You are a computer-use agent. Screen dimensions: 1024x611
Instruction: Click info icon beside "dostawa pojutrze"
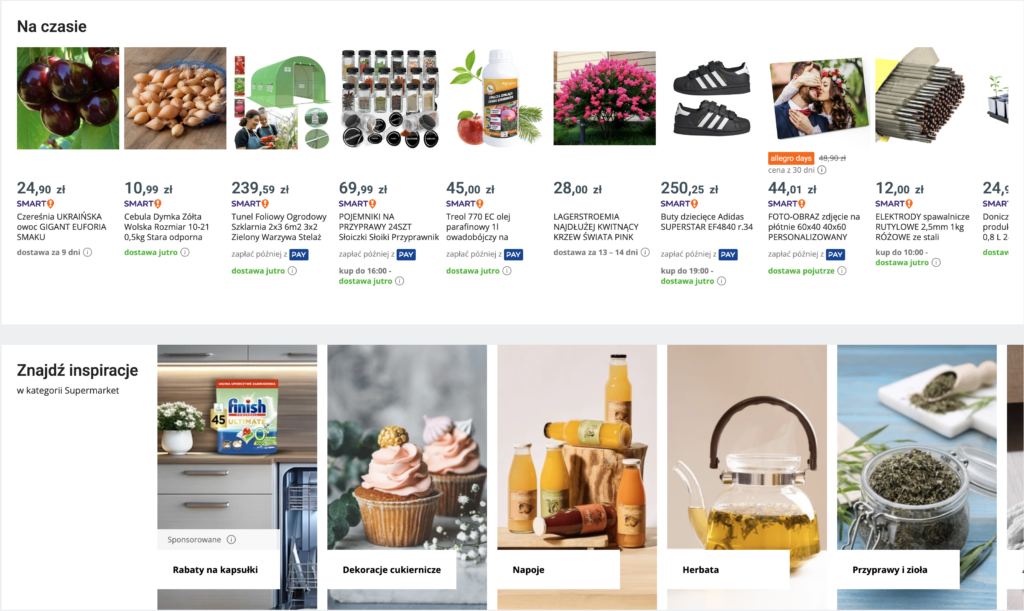842,270
